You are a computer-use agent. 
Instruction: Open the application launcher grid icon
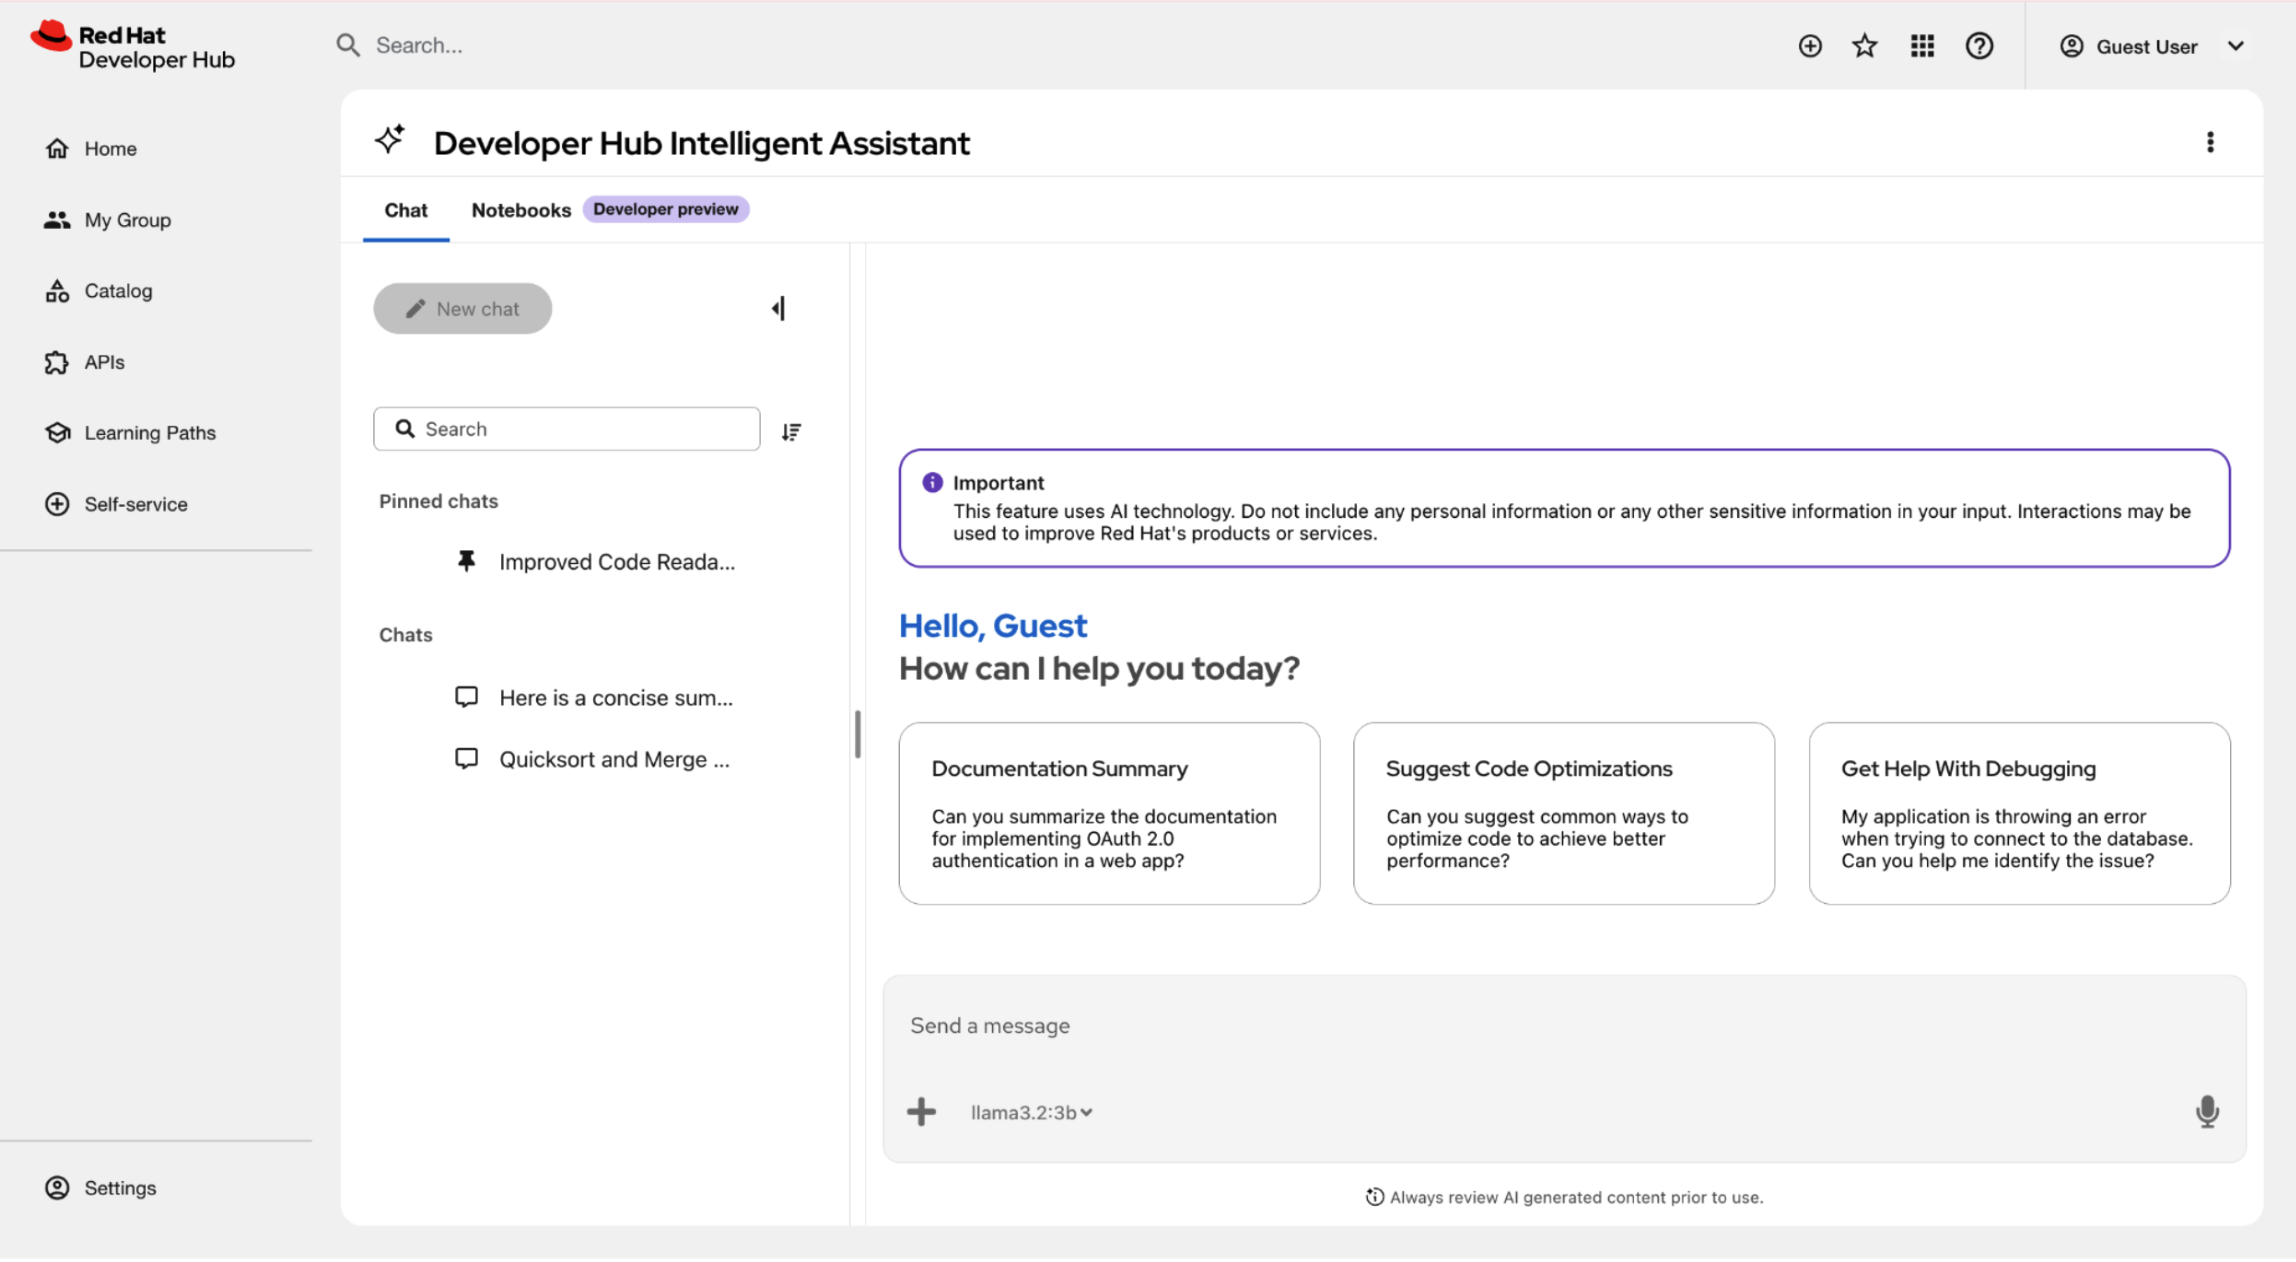[1921, 46]
